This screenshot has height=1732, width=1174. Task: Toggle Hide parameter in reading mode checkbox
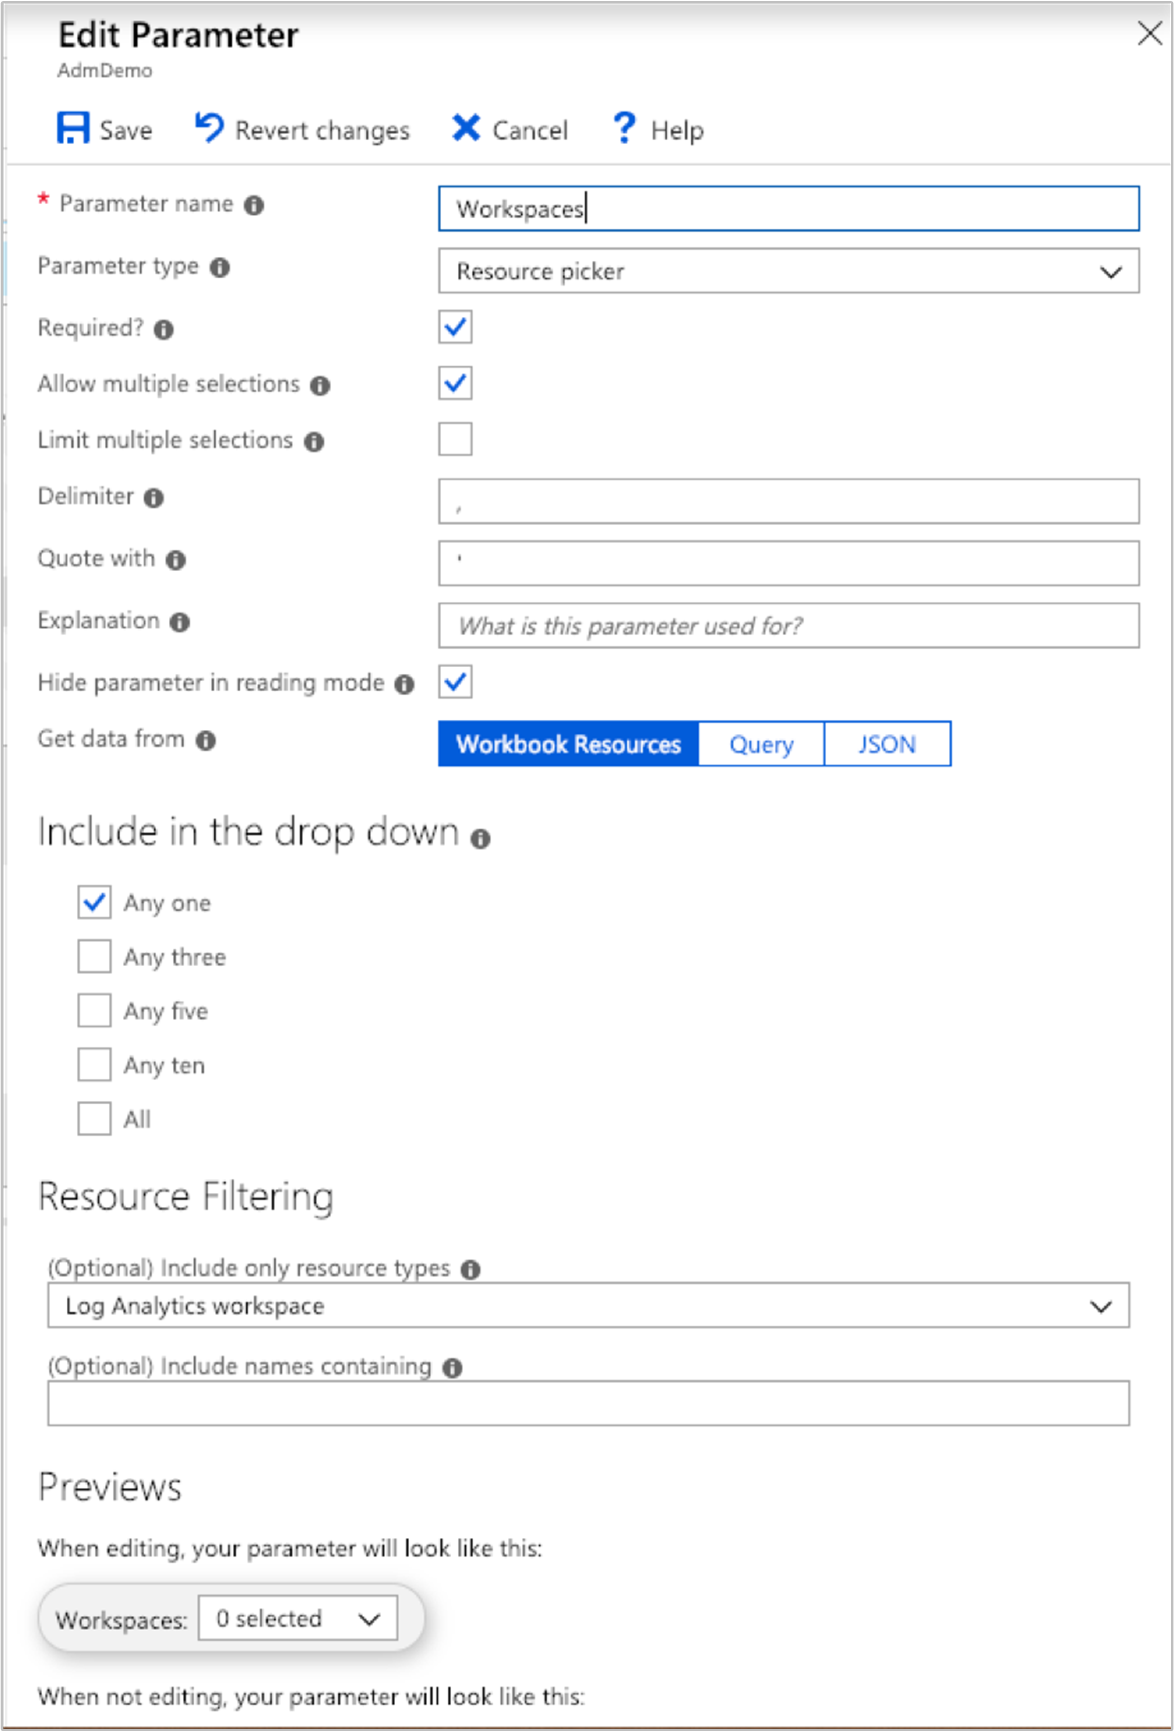tap(455, 682)
